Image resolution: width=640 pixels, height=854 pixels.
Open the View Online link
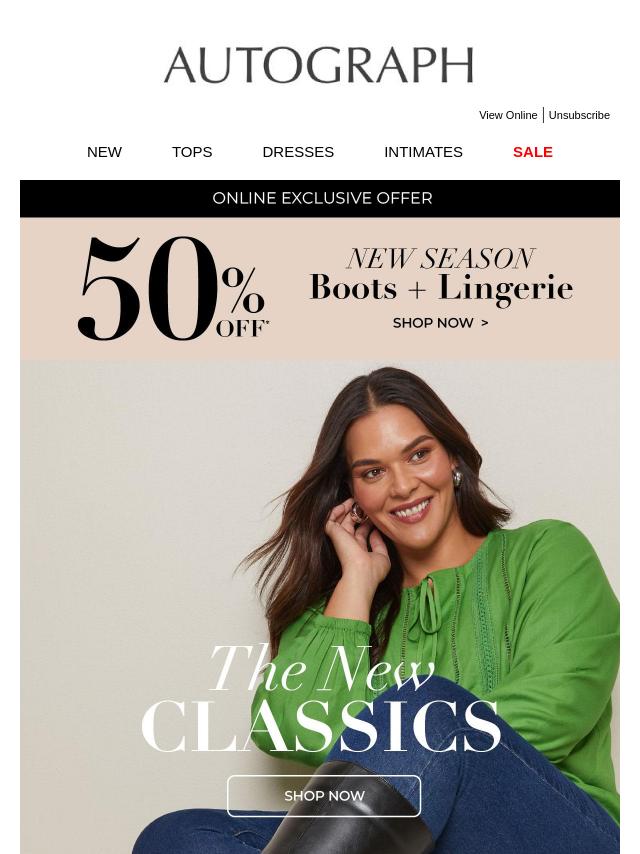[x=508, y=115]
